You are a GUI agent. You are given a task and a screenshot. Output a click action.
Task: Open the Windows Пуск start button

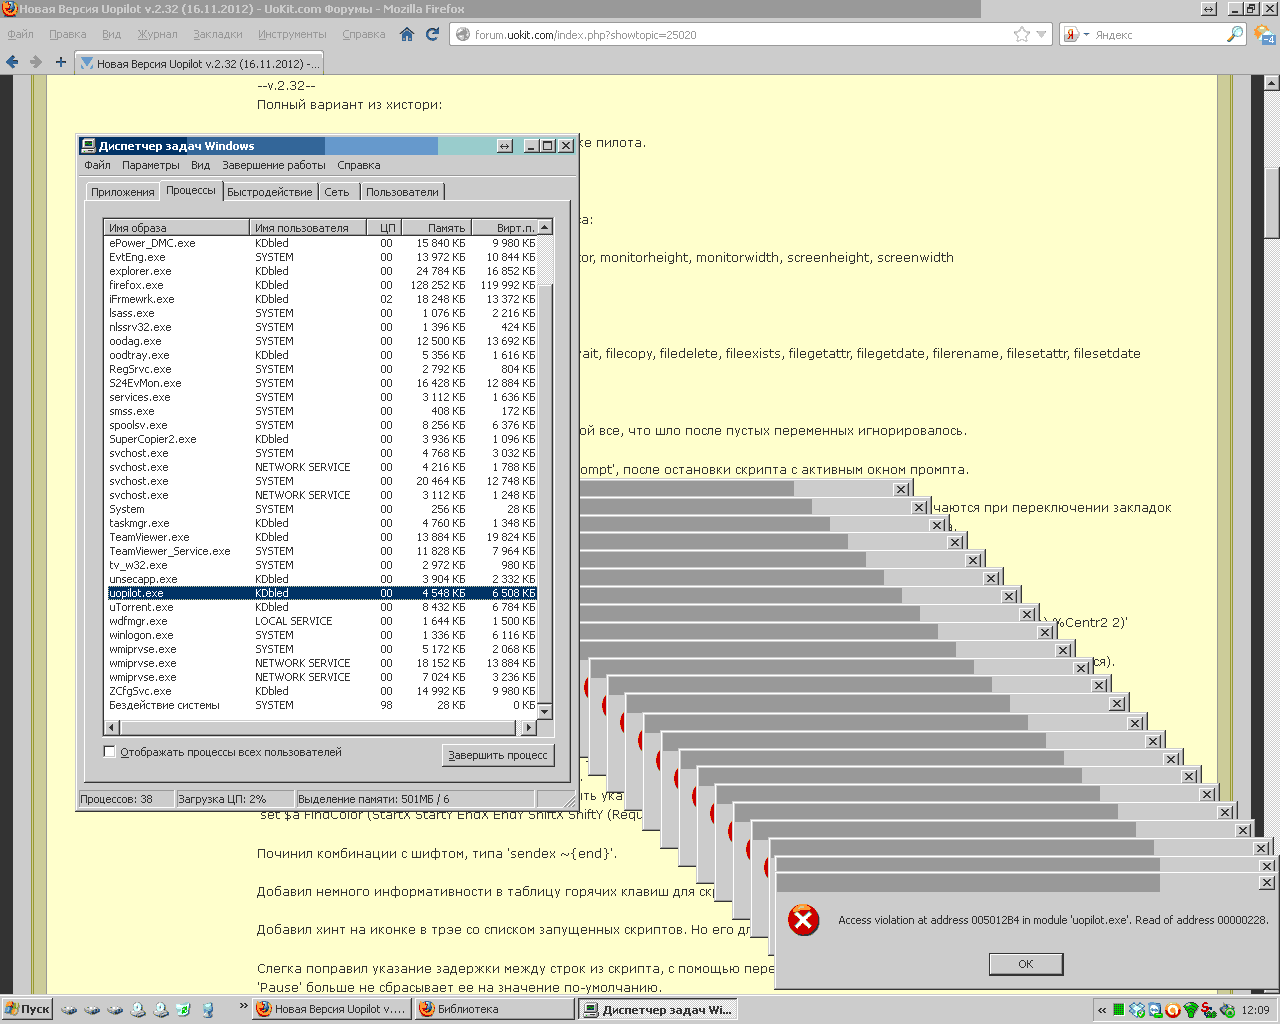click(x=27, y=1009)
